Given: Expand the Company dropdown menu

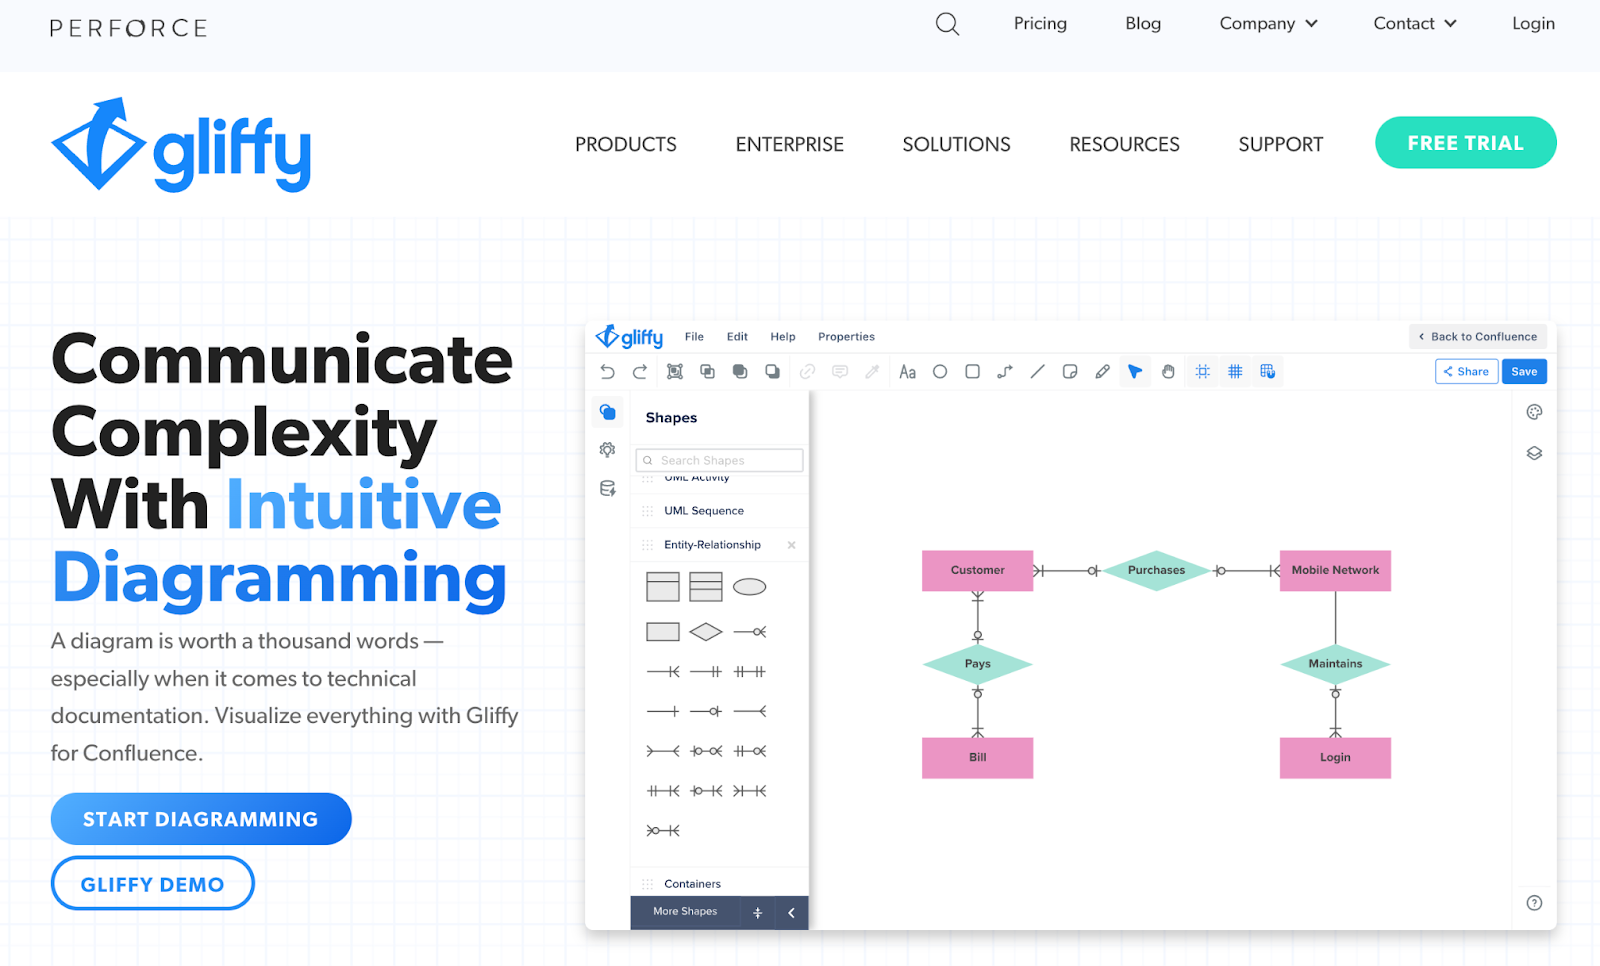Looking at the screenshot, I should coord(1268,24).
